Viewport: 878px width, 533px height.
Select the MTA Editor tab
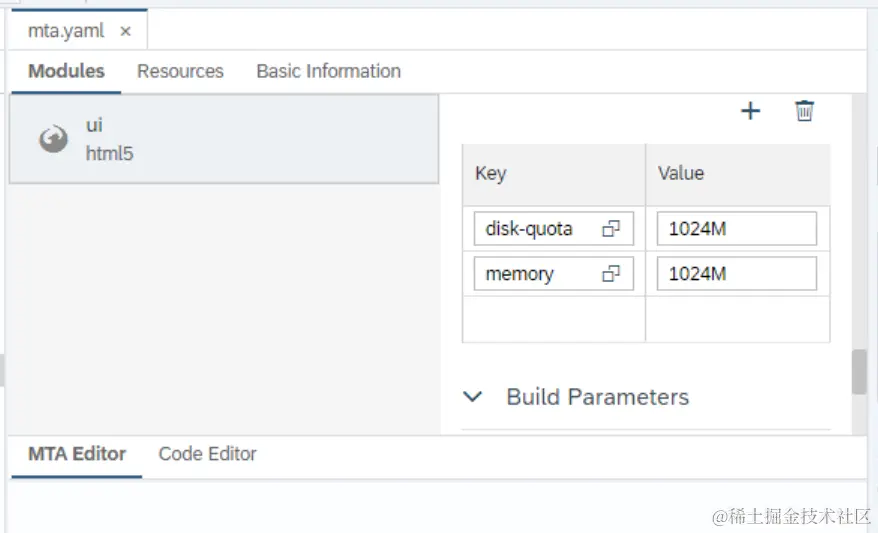(77, 454)
